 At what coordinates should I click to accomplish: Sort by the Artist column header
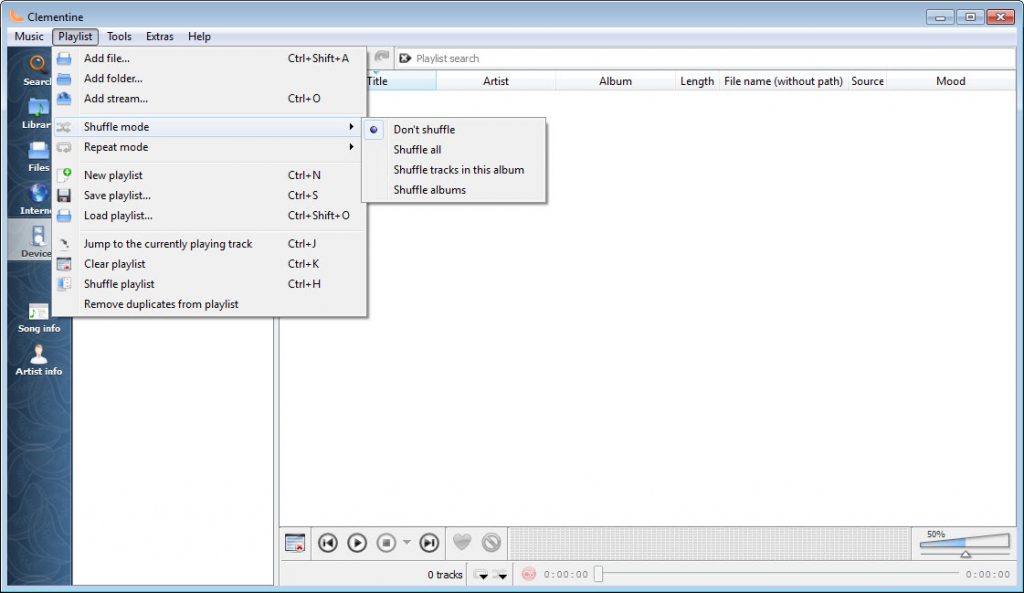coord(496,81)
